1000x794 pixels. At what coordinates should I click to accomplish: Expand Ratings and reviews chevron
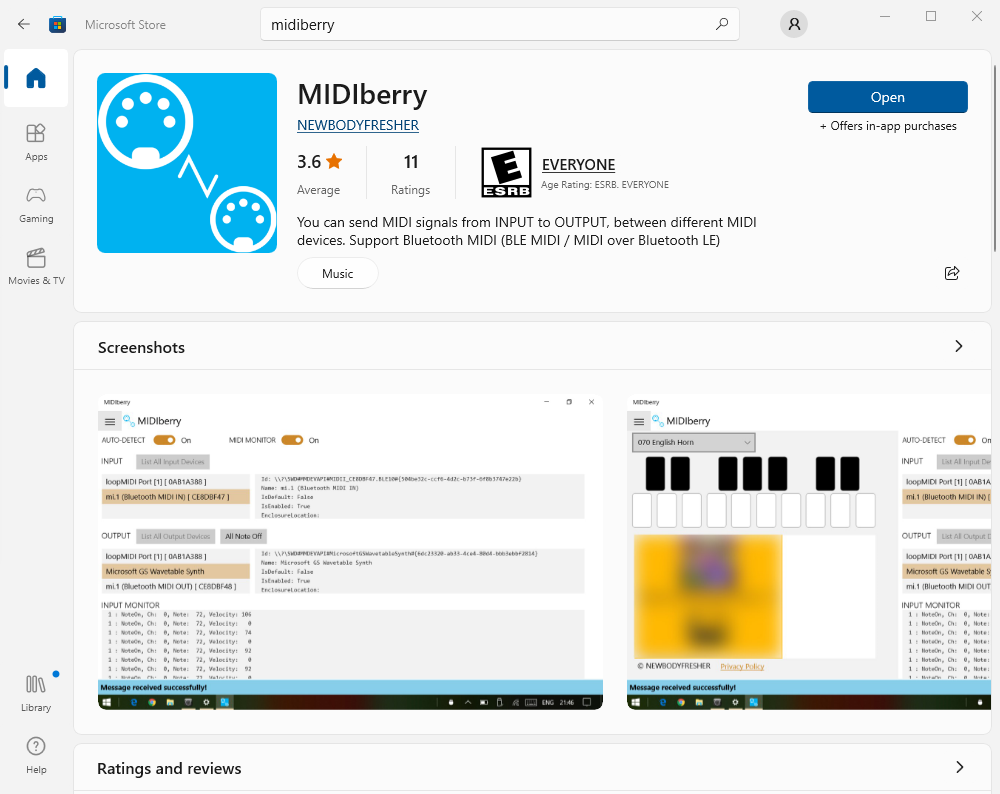point(958,767)
